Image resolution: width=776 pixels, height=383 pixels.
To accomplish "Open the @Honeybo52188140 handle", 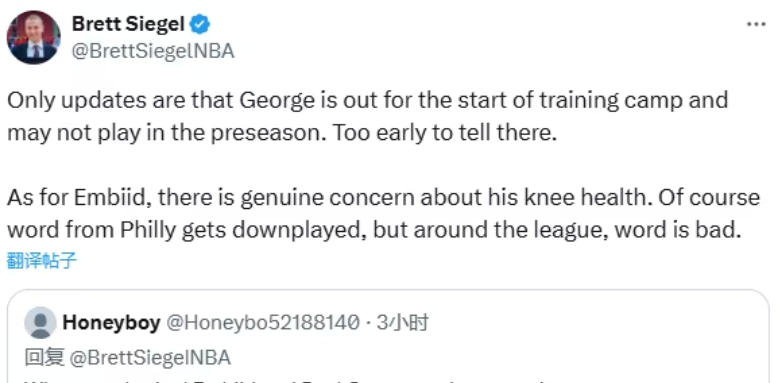I will 262,323.
